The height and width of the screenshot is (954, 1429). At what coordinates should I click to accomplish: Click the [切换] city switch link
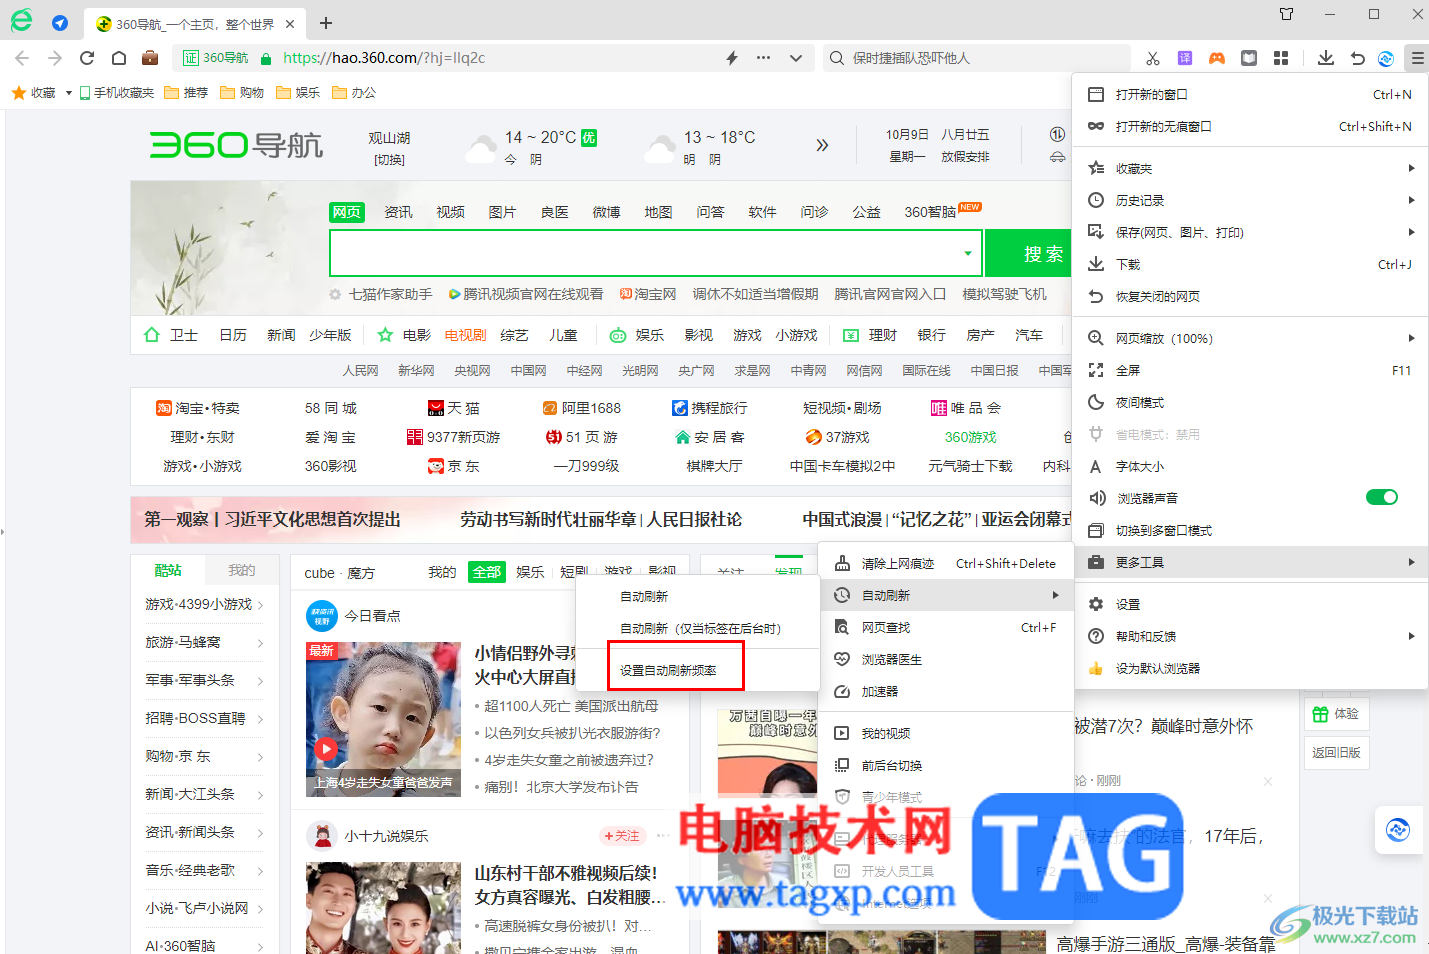click(389, 160)
